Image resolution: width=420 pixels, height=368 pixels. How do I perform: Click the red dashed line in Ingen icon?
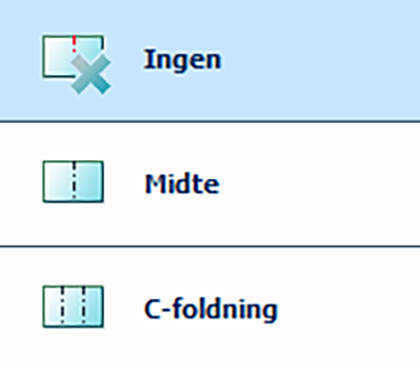coord(74,44)
